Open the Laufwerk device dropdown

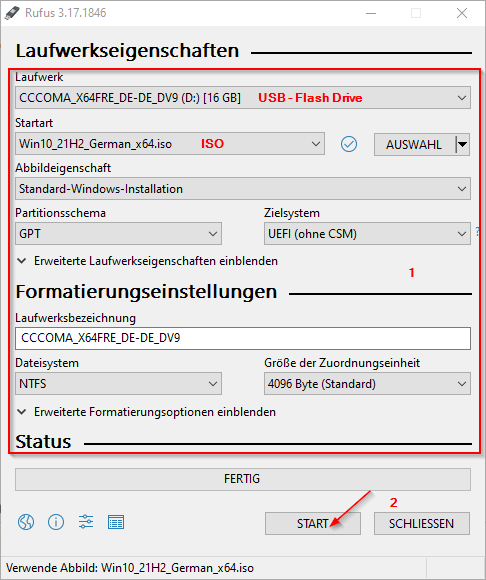pyautogui.click(x=243, y=98)
